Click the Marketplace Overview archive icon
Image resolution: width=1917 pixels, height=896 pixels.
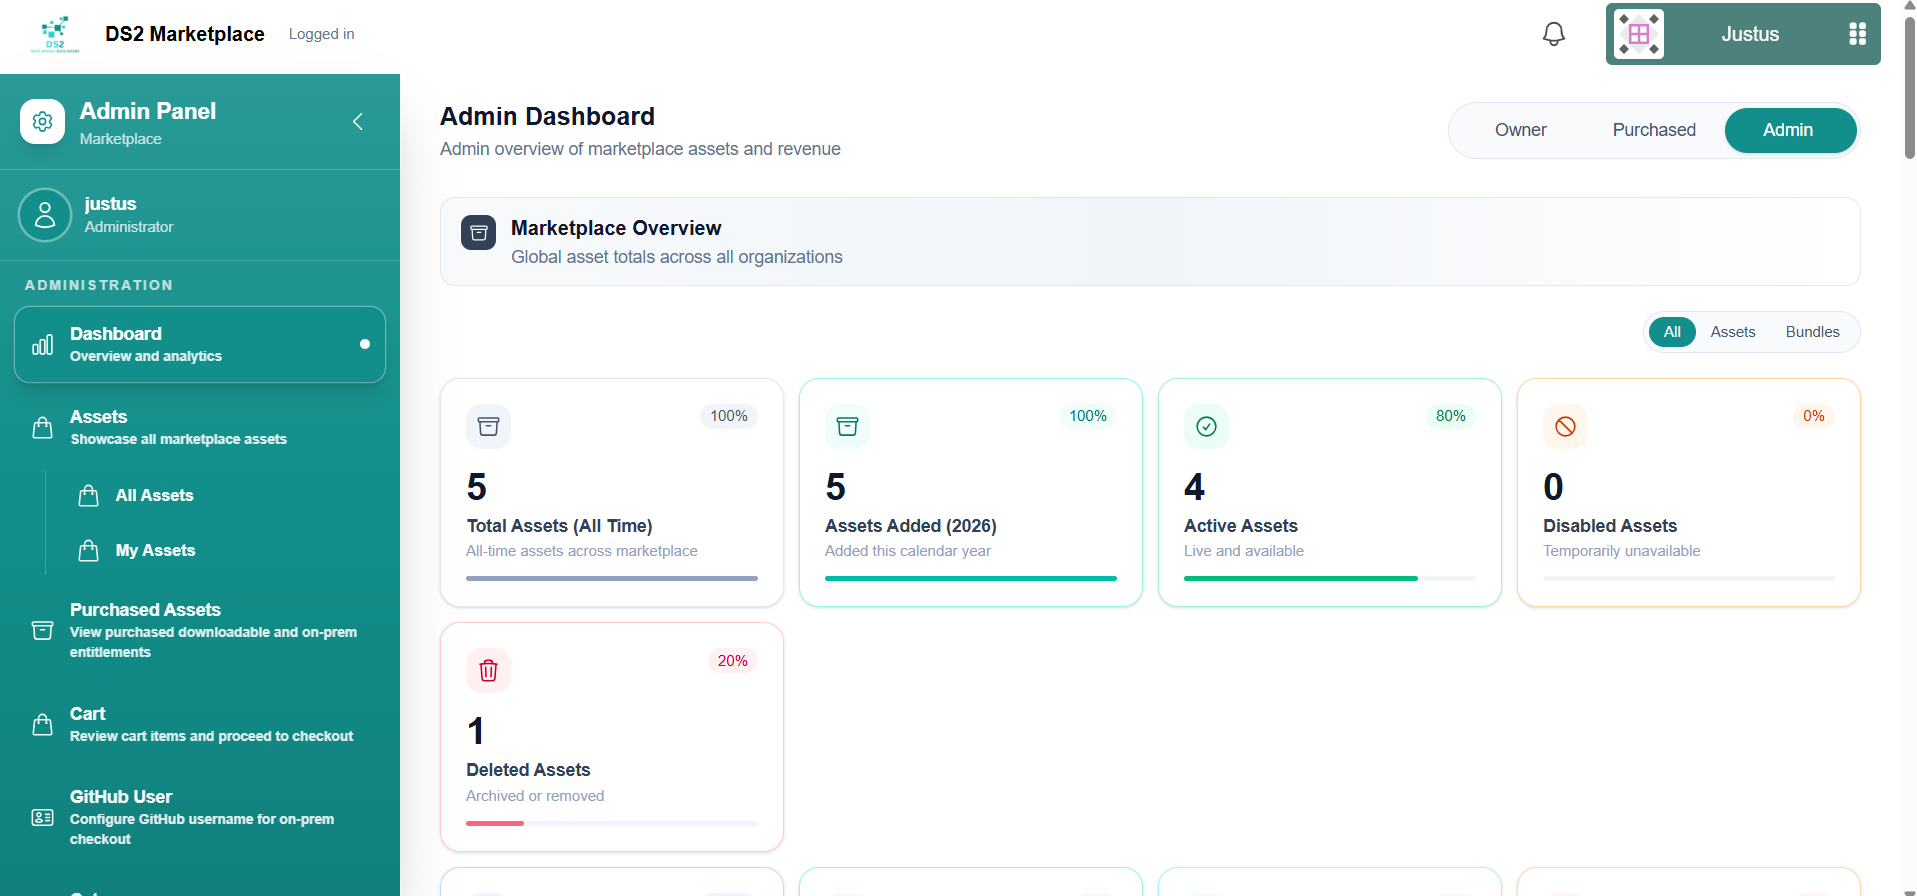[x=478, y=233]
